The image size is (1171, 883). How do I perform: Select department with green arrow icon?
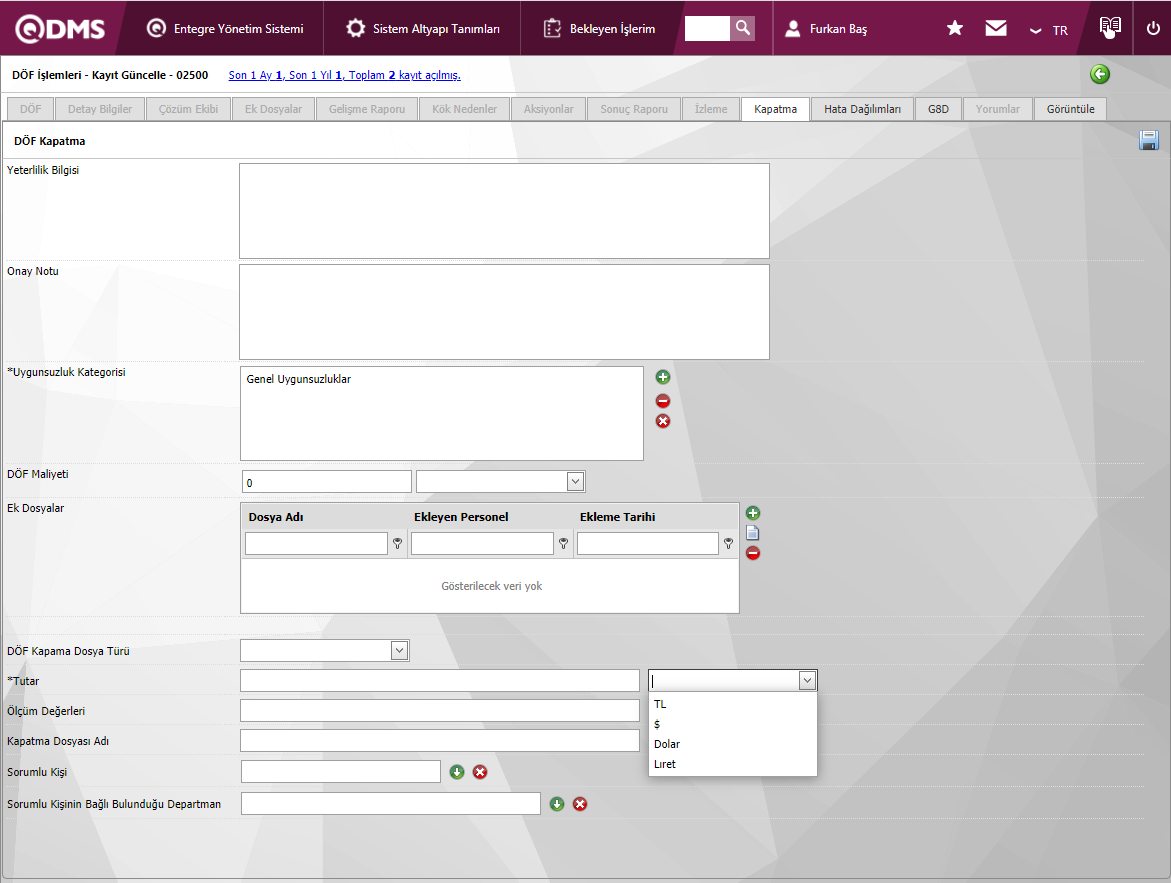coord(557,804)
